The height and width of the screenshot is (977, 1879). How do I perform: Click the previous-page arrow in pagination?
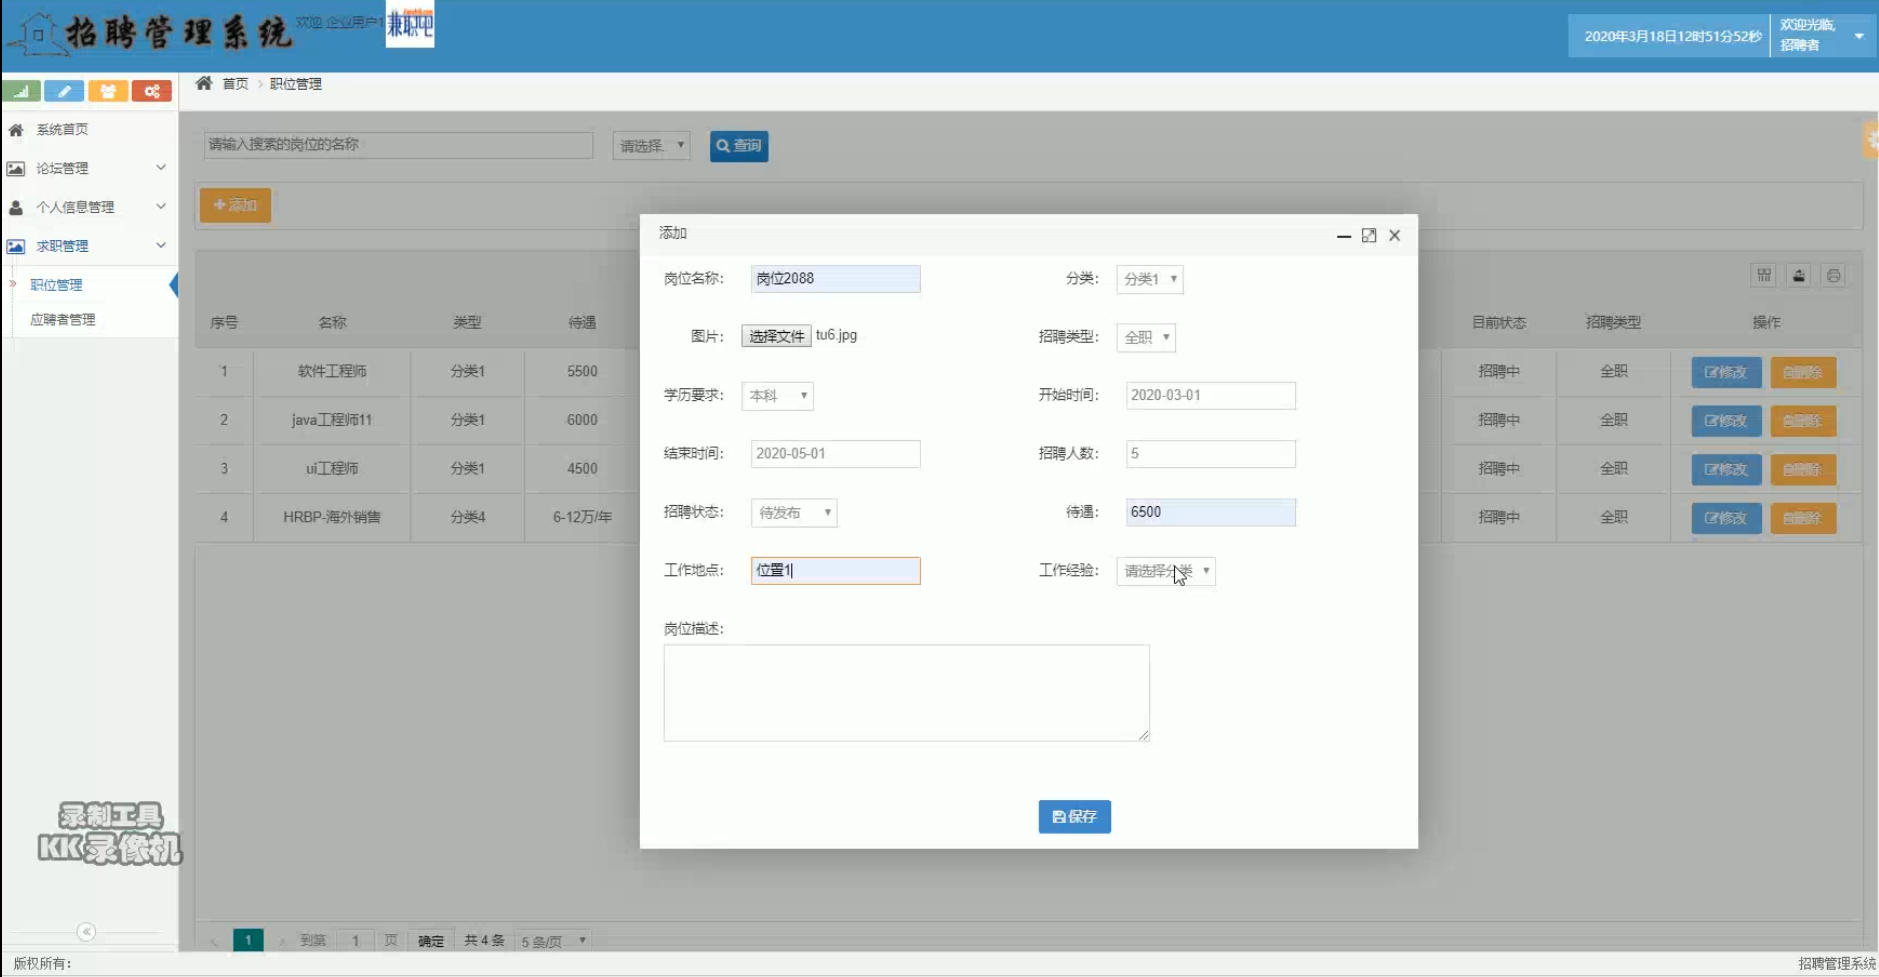[214, 941]
